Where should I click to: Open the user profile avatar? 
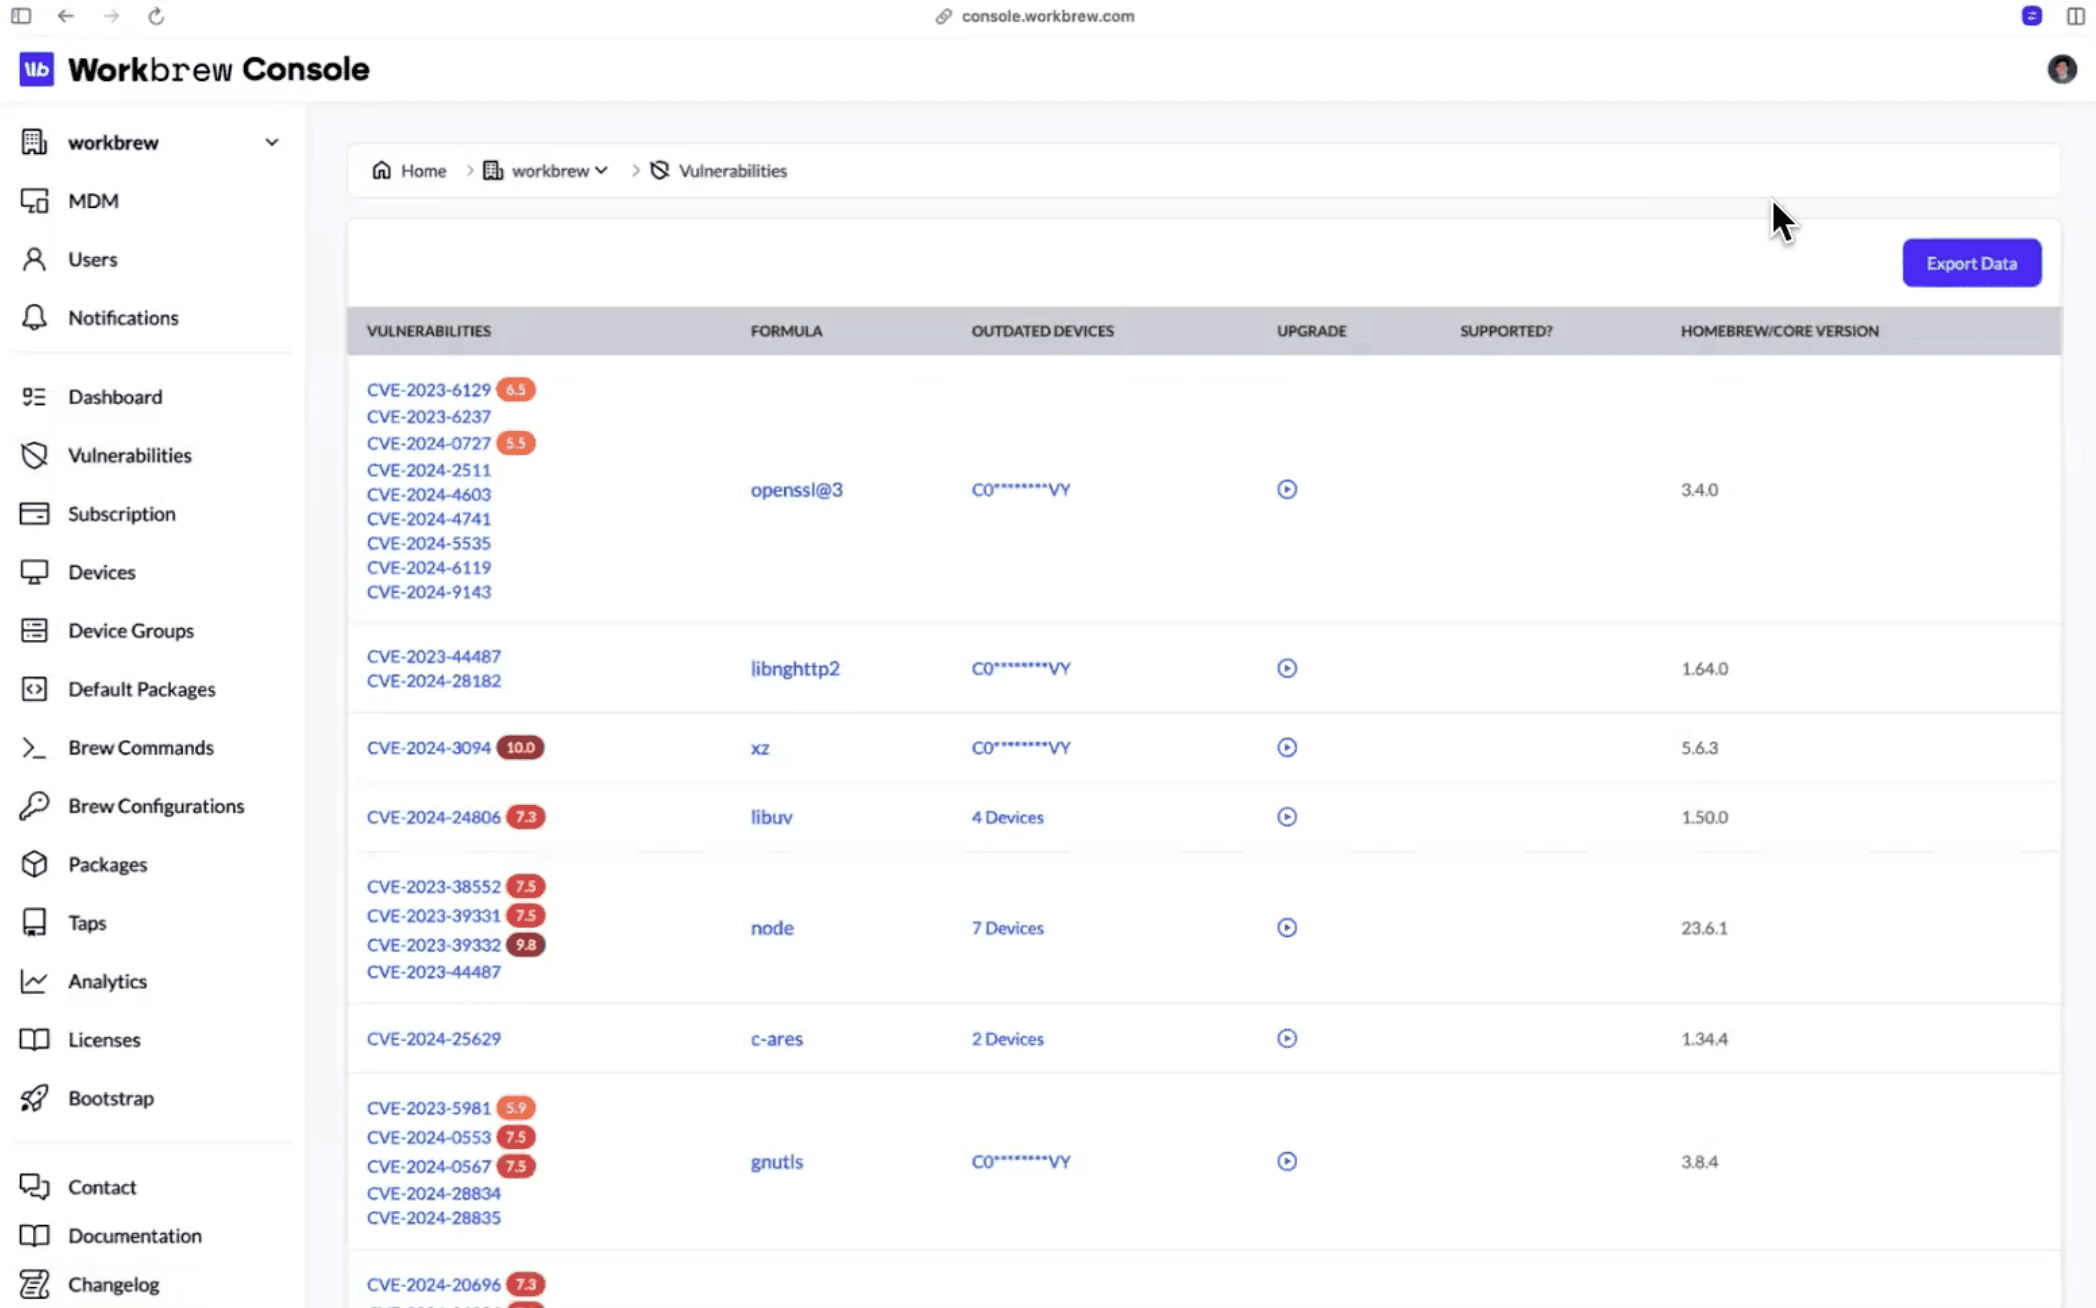pyautogui.click(x=2062, y=68)
